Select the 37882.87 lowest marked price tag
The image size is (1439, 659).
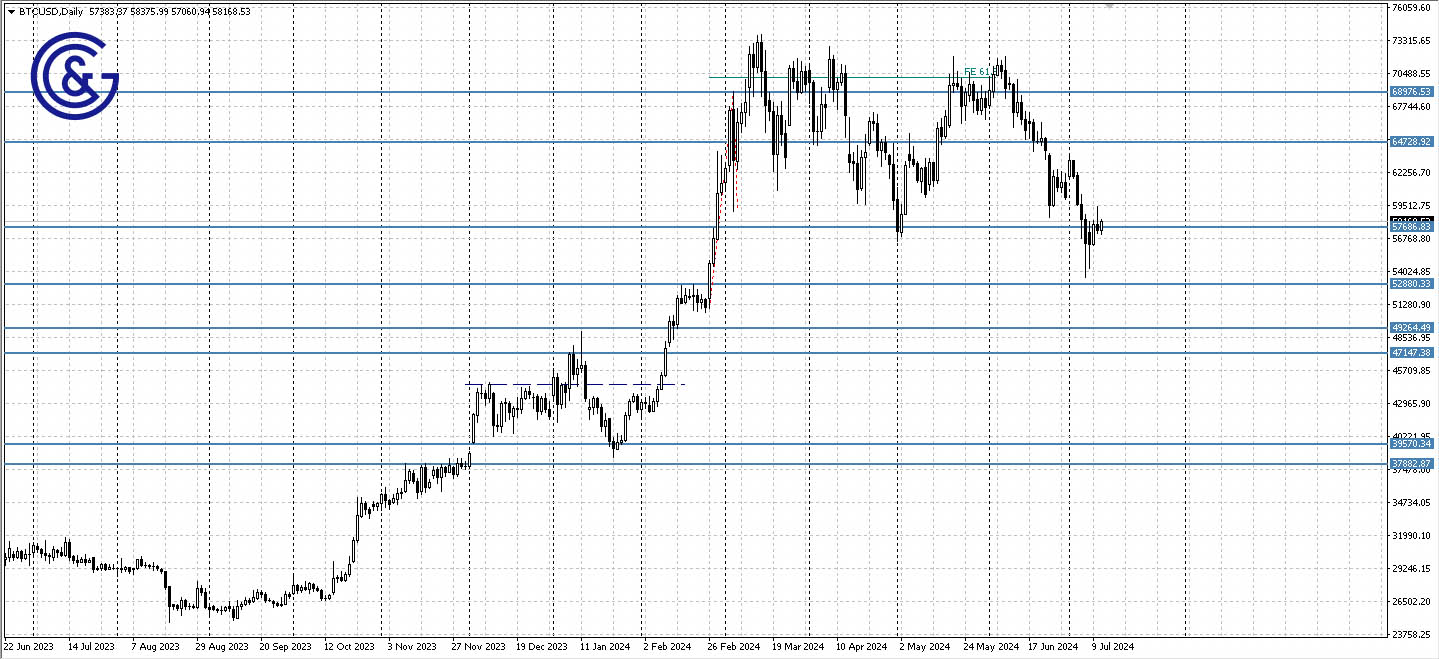[x=1413, y=462]
